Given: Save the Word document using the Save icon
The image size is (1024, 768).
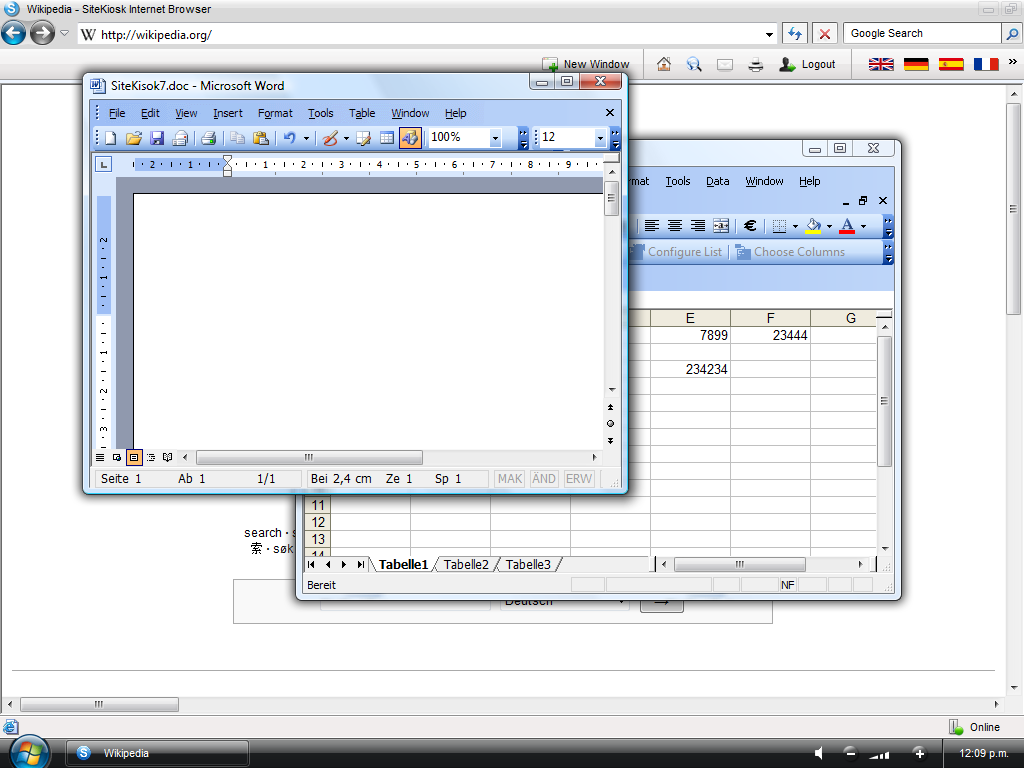Looking at the screenshot, I should [x=156, y=137].
